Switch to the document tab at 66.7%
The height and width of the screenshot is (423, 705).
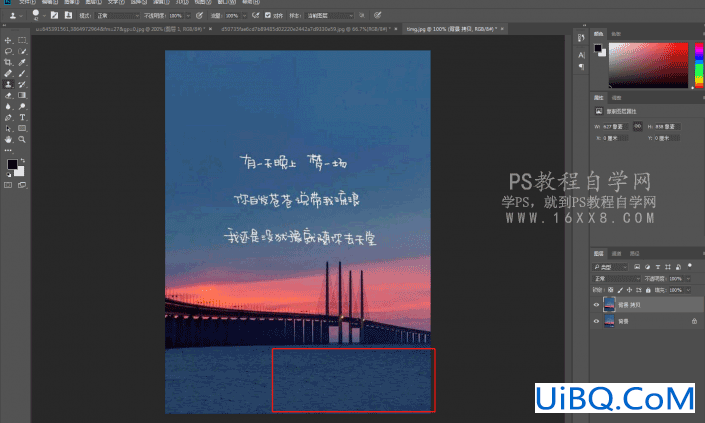click(306, 29)
